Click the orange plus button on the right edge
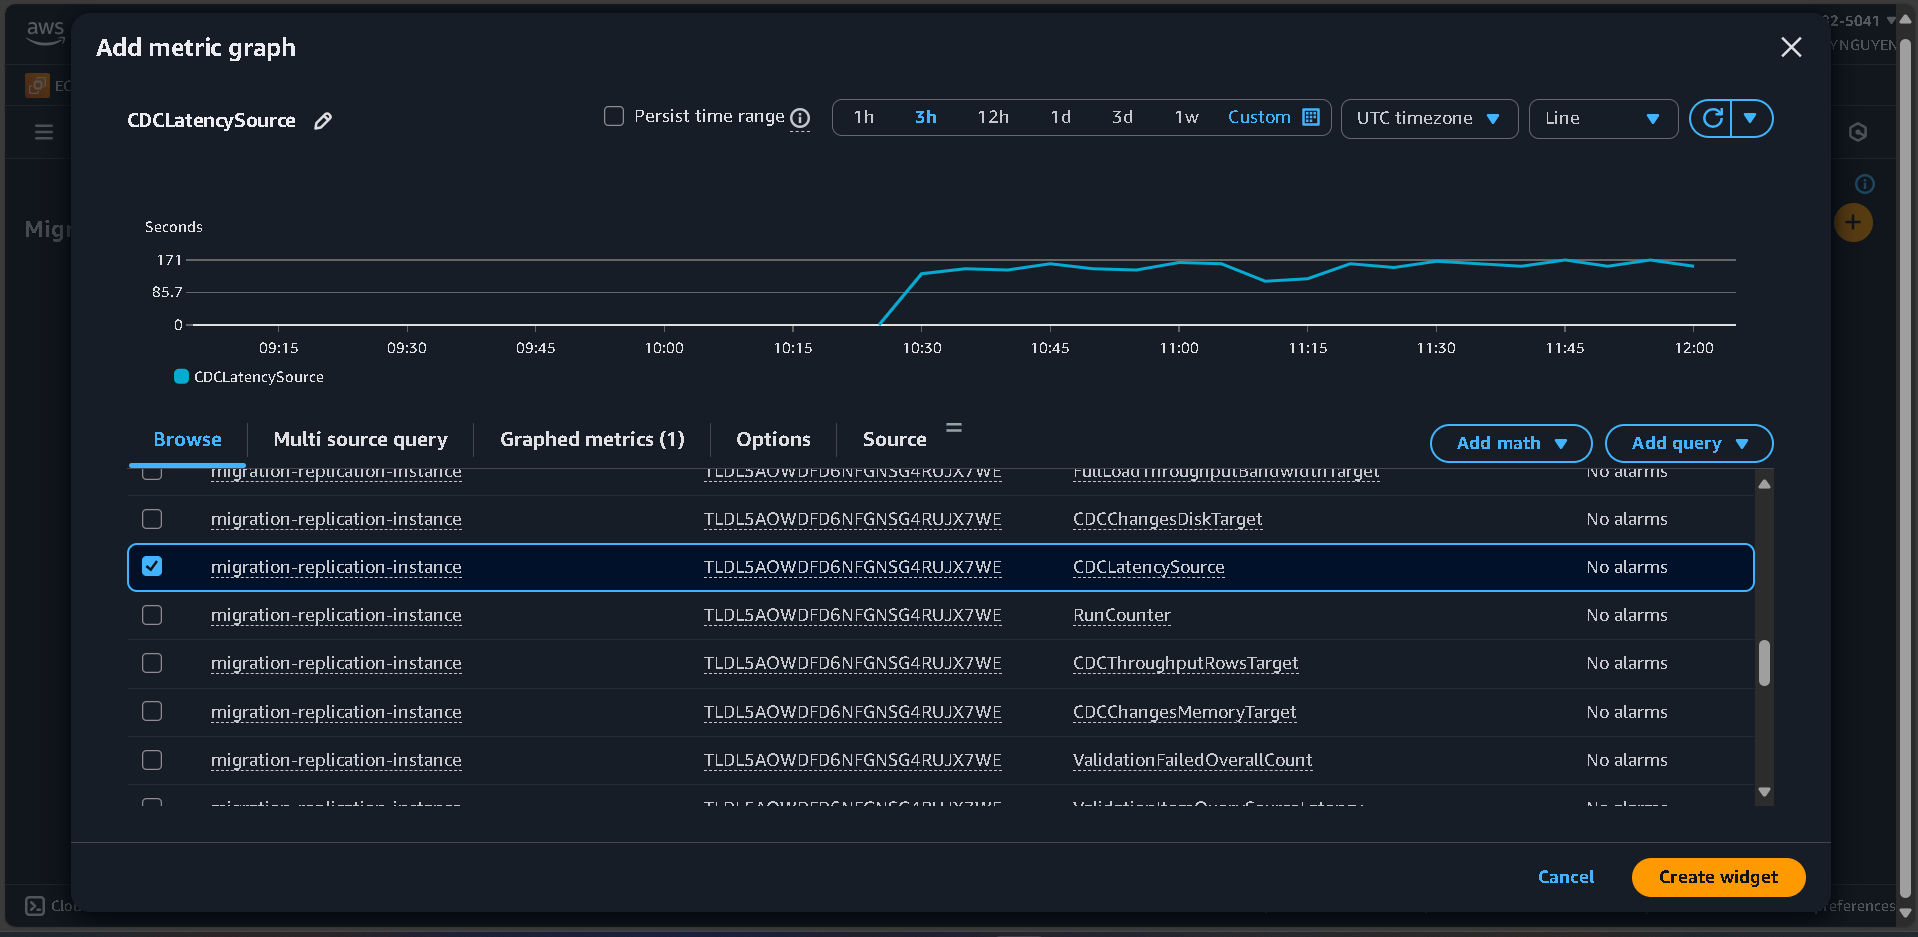This screenshot has width=1918, height=937. (x=1853, y=222)
